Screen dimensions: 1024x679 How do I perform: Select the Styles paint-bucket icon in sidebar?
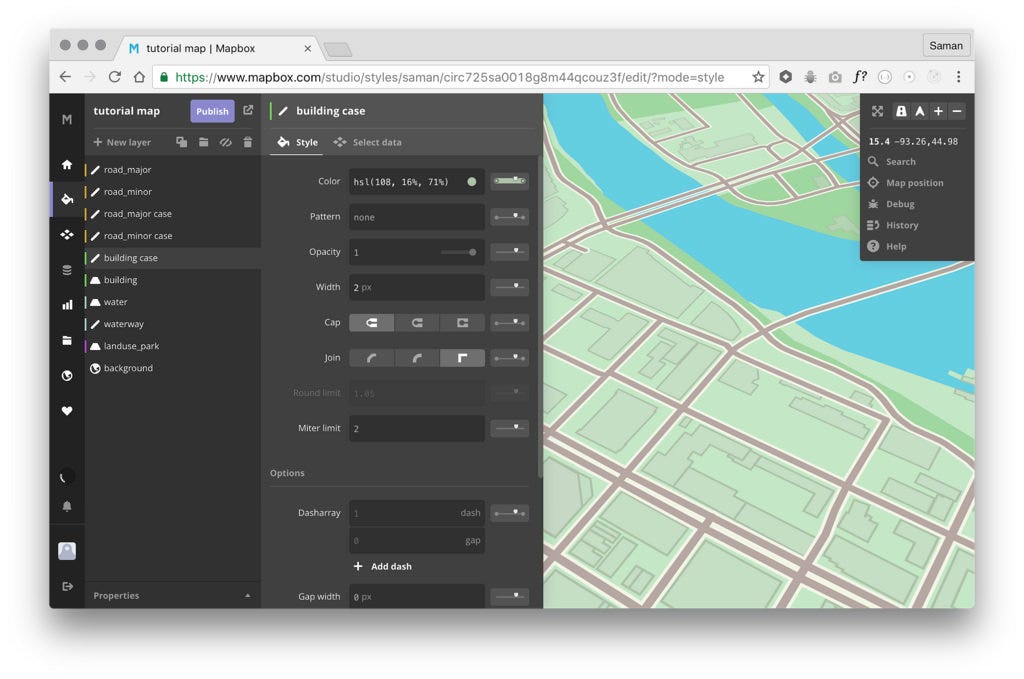click(x=66, y=199)
